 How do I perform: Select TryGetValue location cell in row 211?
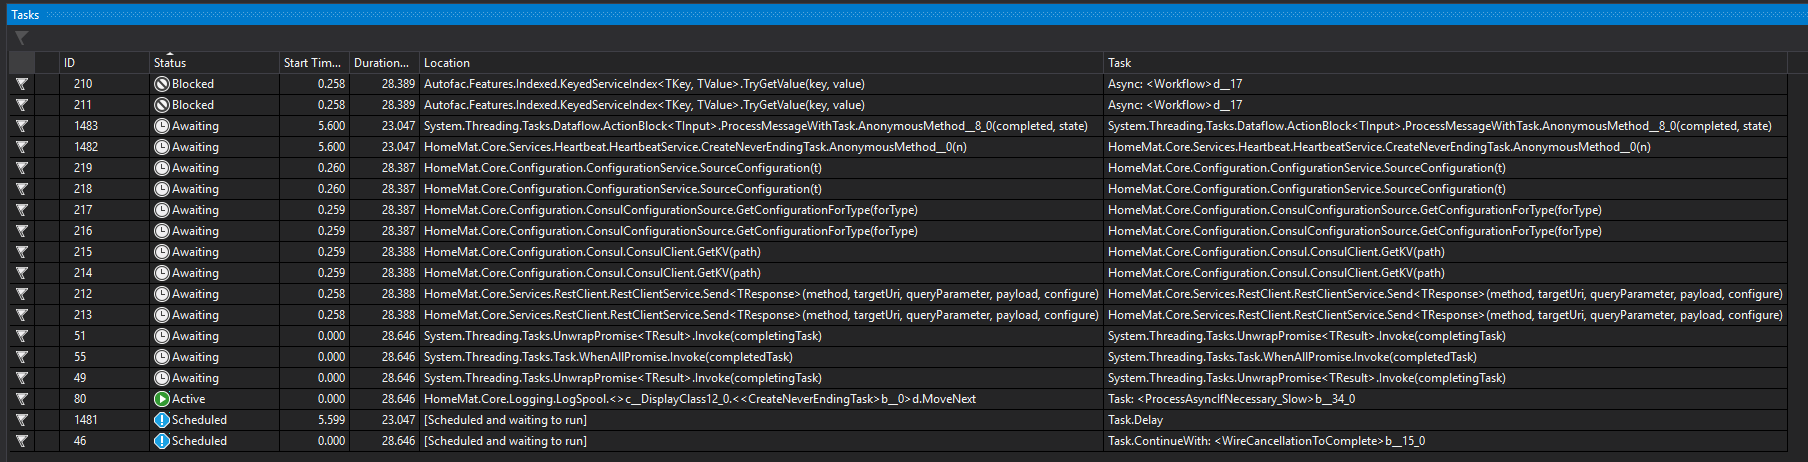point(761,105)
